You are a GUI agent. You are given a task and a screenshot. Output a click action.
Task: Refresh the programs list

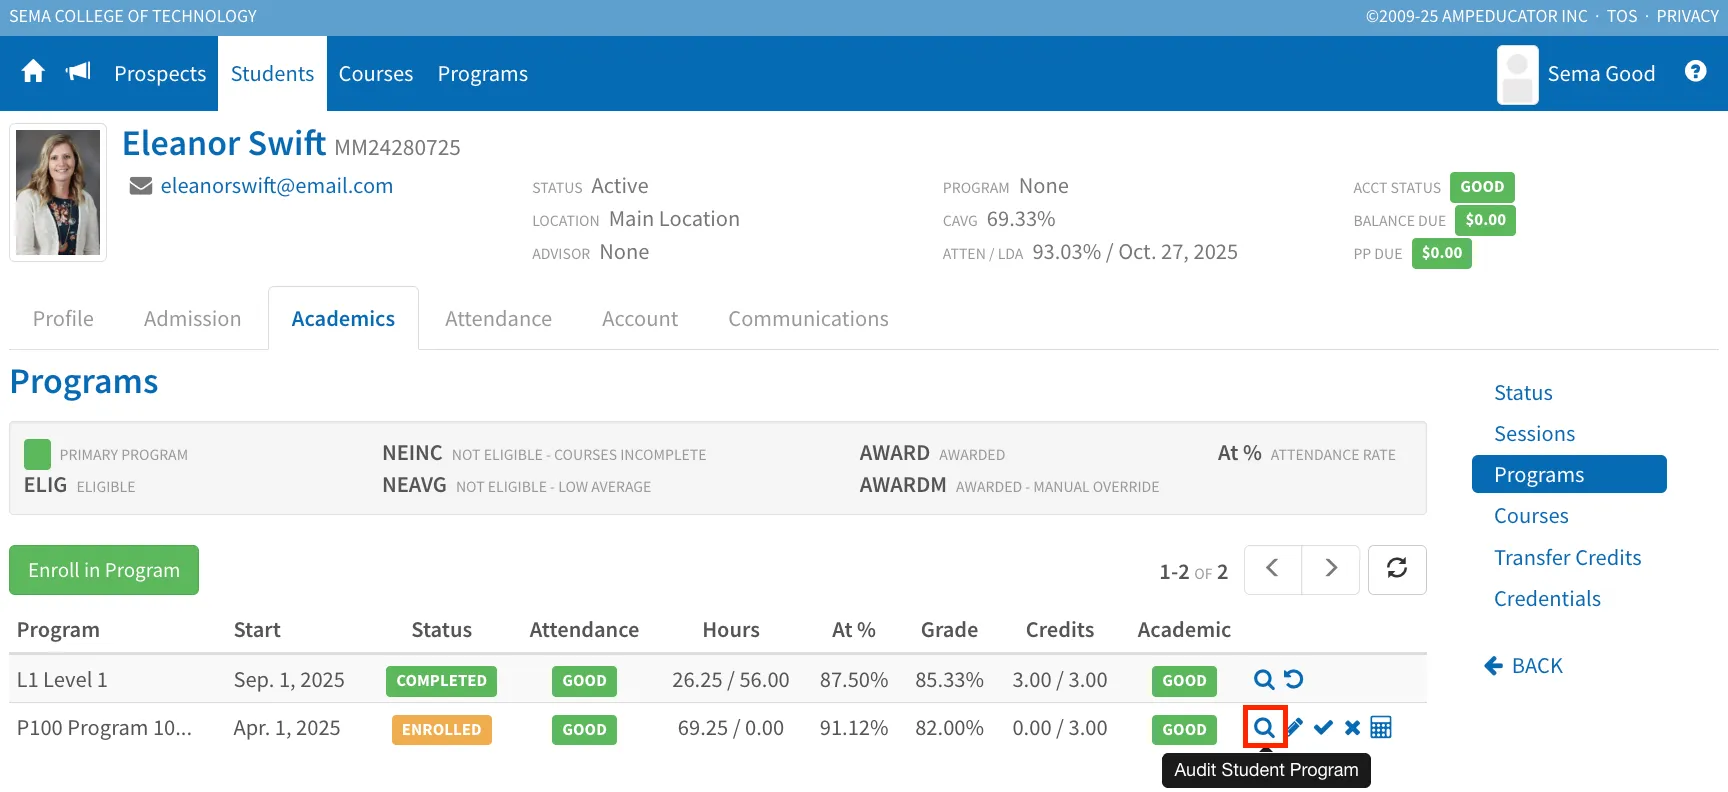tap(1397, 570)
